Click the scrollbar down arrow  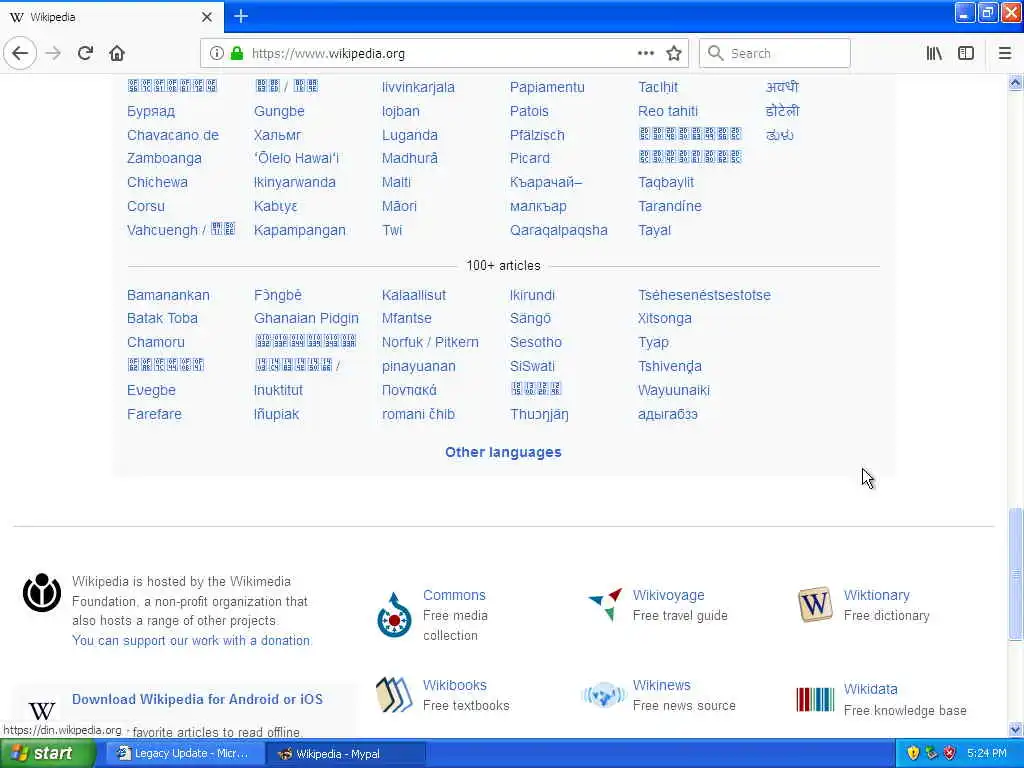[1016, 729]
